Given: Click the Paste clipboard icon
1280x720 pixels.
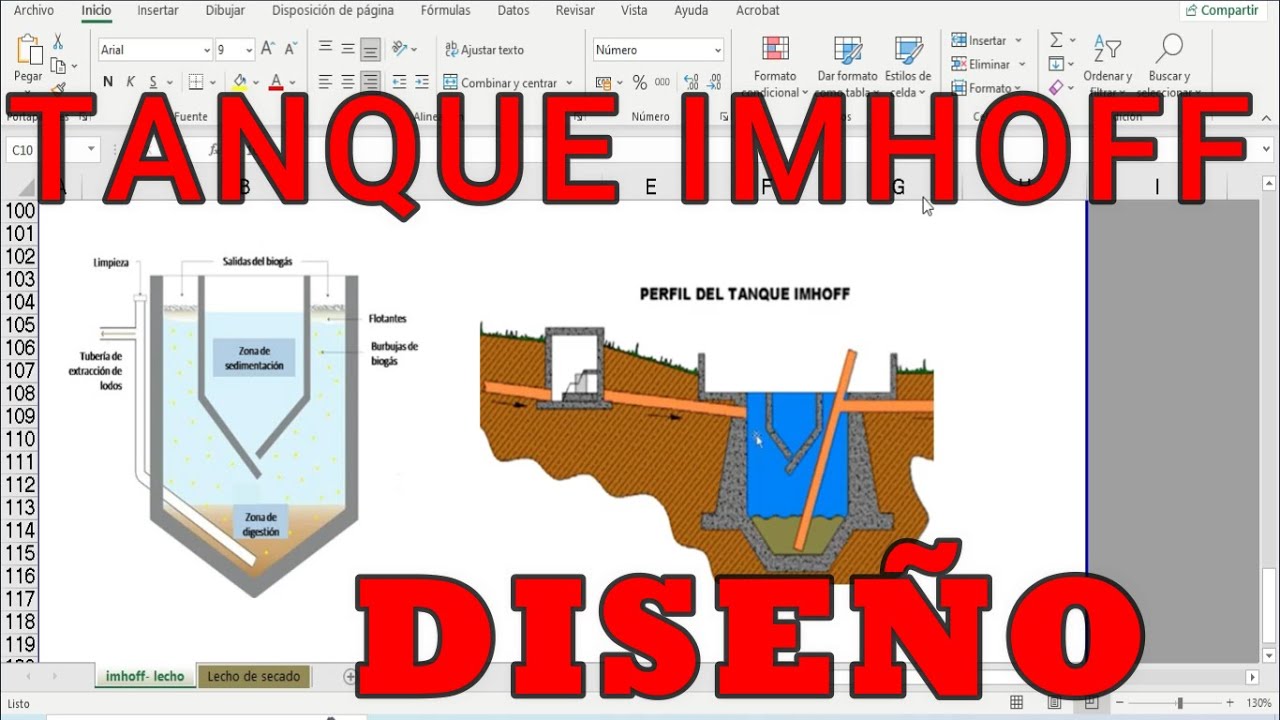Looking at the screenshot, I should pyautogui.click(x=28, y=50).
